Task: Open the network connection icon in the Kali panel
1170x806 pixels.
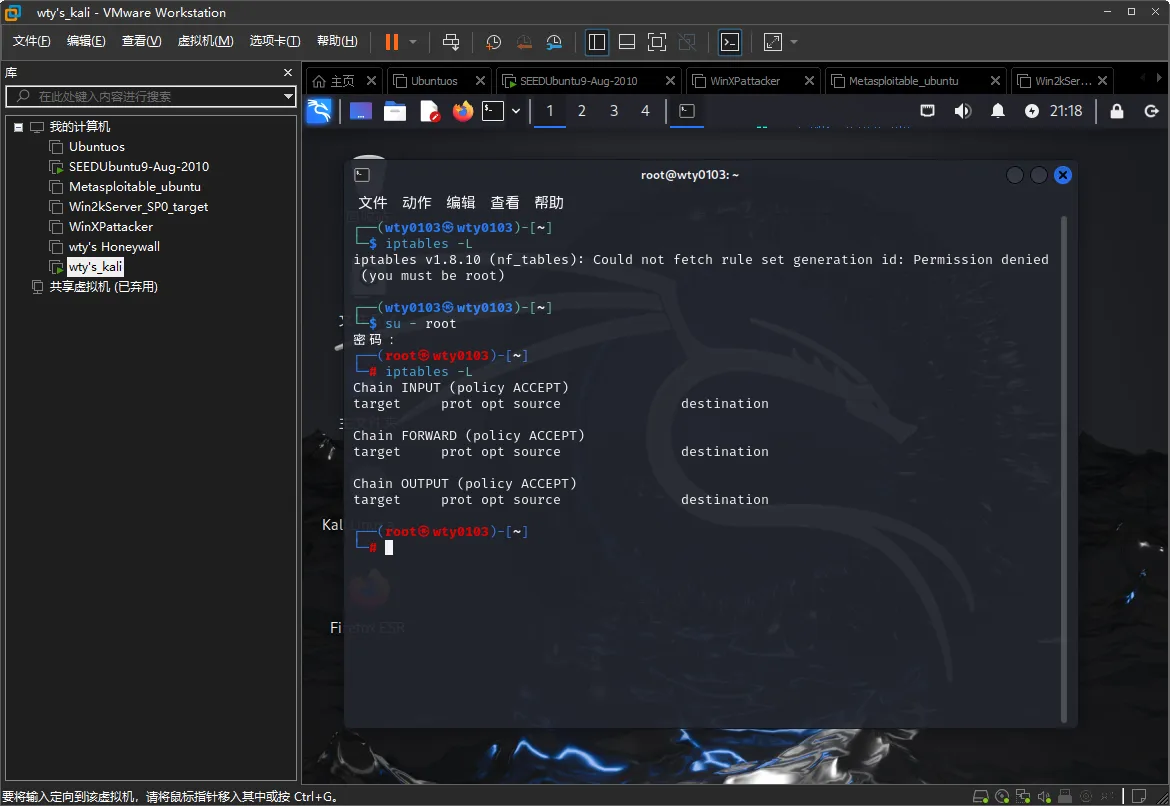Action: pos(927,111)
